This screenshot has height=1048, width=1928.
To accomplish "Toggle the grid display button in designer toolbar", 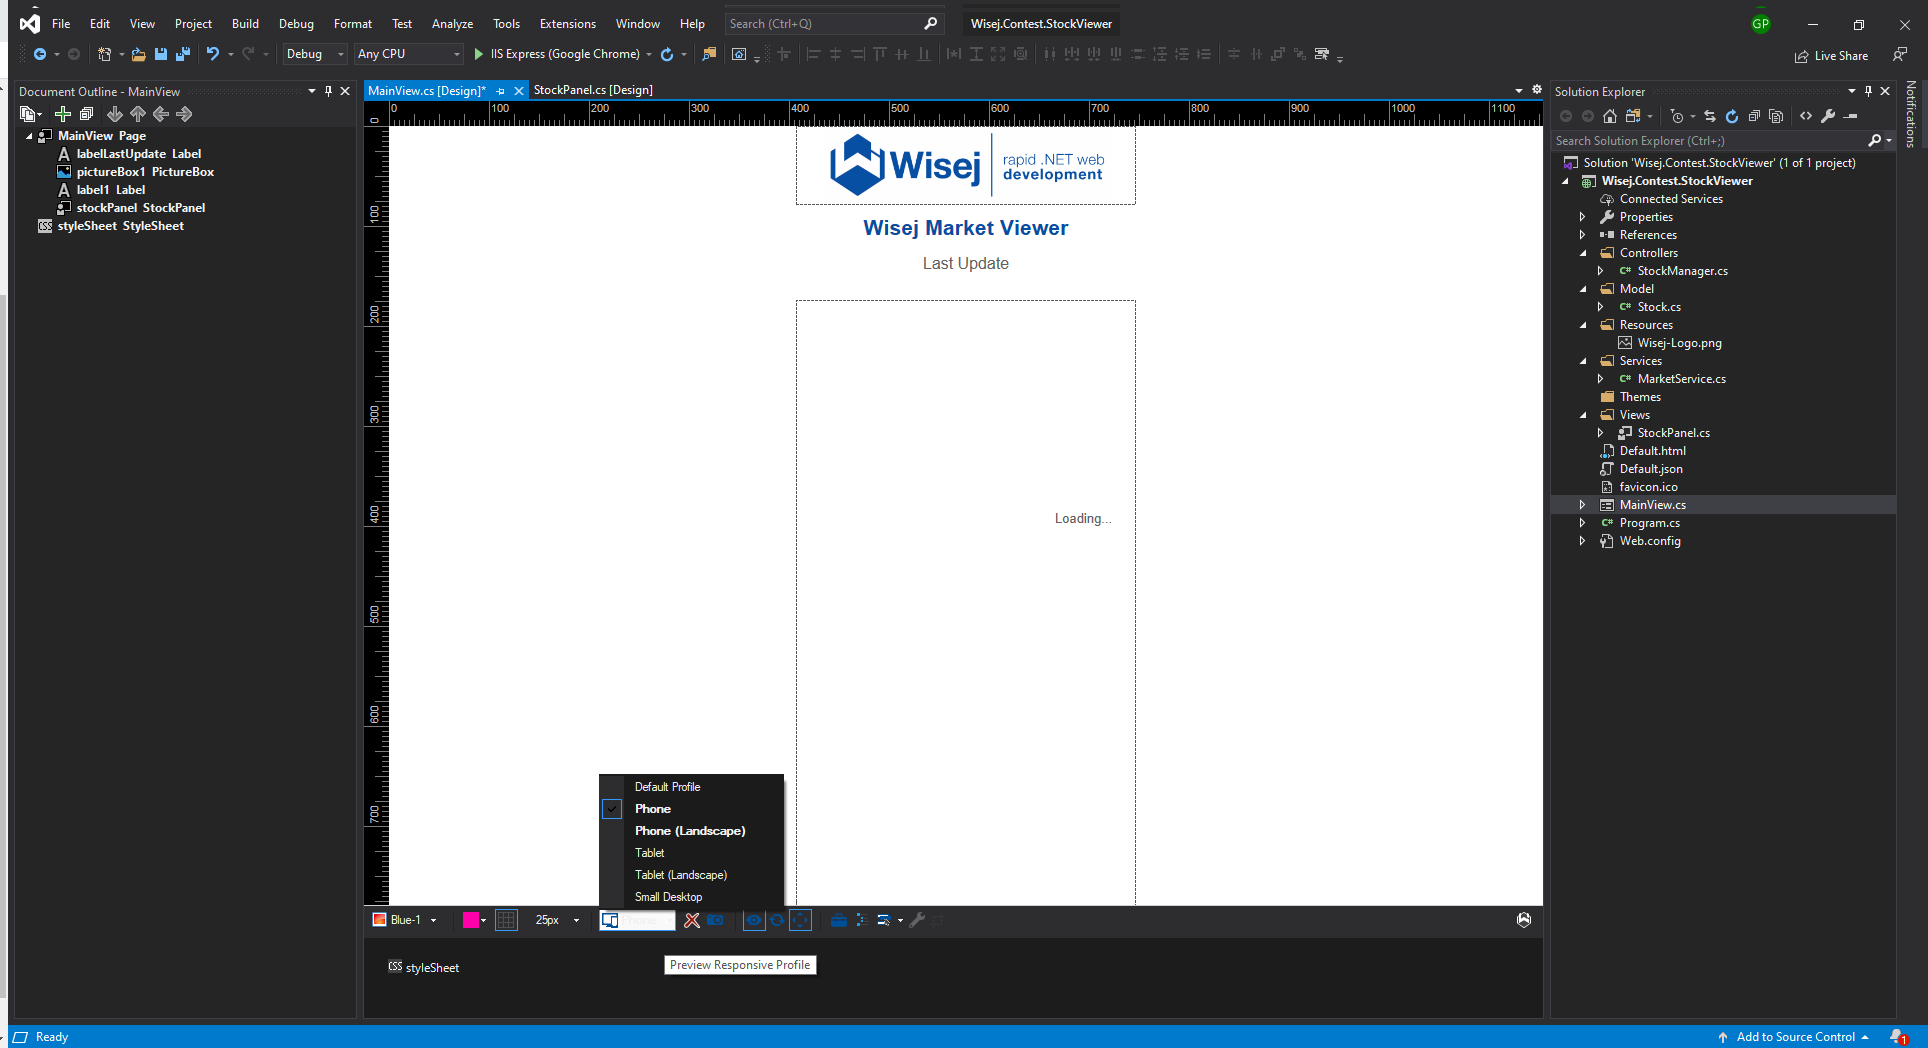I will [507, 920].
